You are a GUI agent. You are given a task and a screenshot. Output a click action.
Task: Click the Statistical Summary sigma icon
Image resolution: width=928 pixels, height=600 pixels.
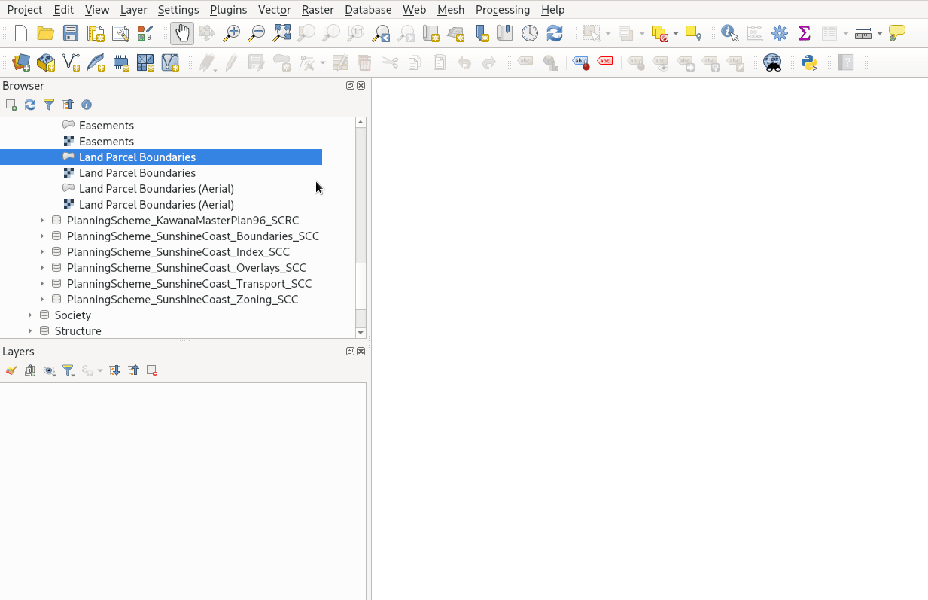click(x=804, y=33)
